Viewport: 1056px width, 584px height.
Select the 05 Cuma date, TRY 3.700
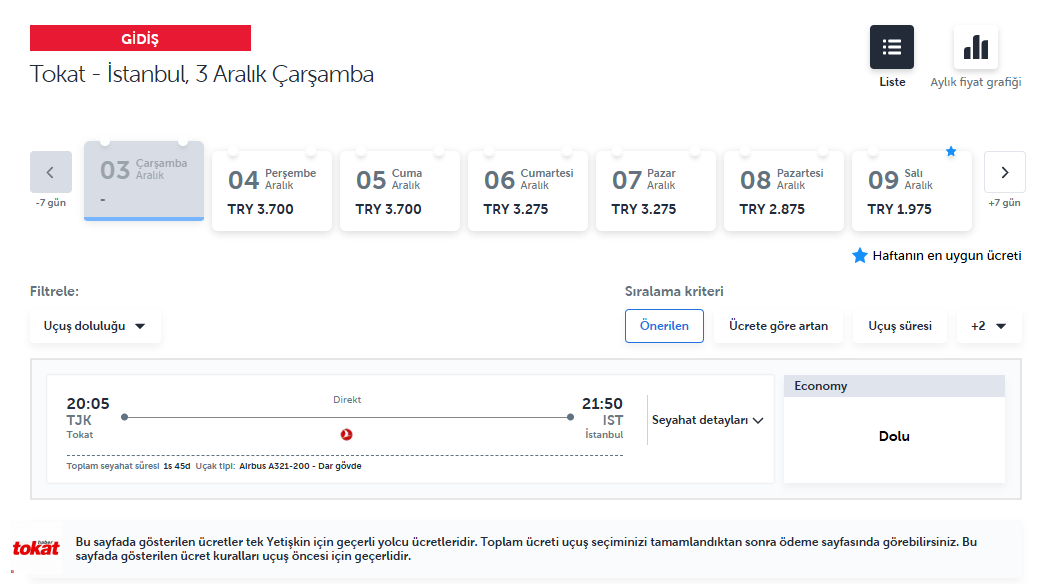[400, 191]
